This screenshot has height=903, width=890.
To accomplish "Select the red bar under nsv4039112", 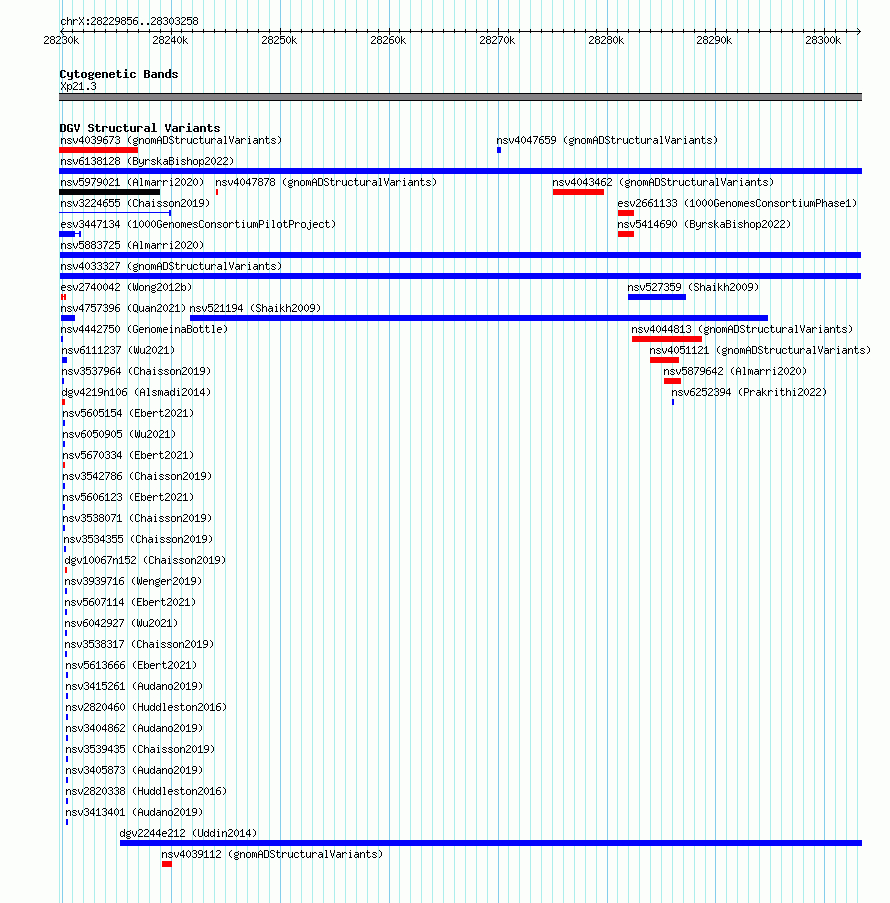I will pyautogui.click(x=166, y=864).
